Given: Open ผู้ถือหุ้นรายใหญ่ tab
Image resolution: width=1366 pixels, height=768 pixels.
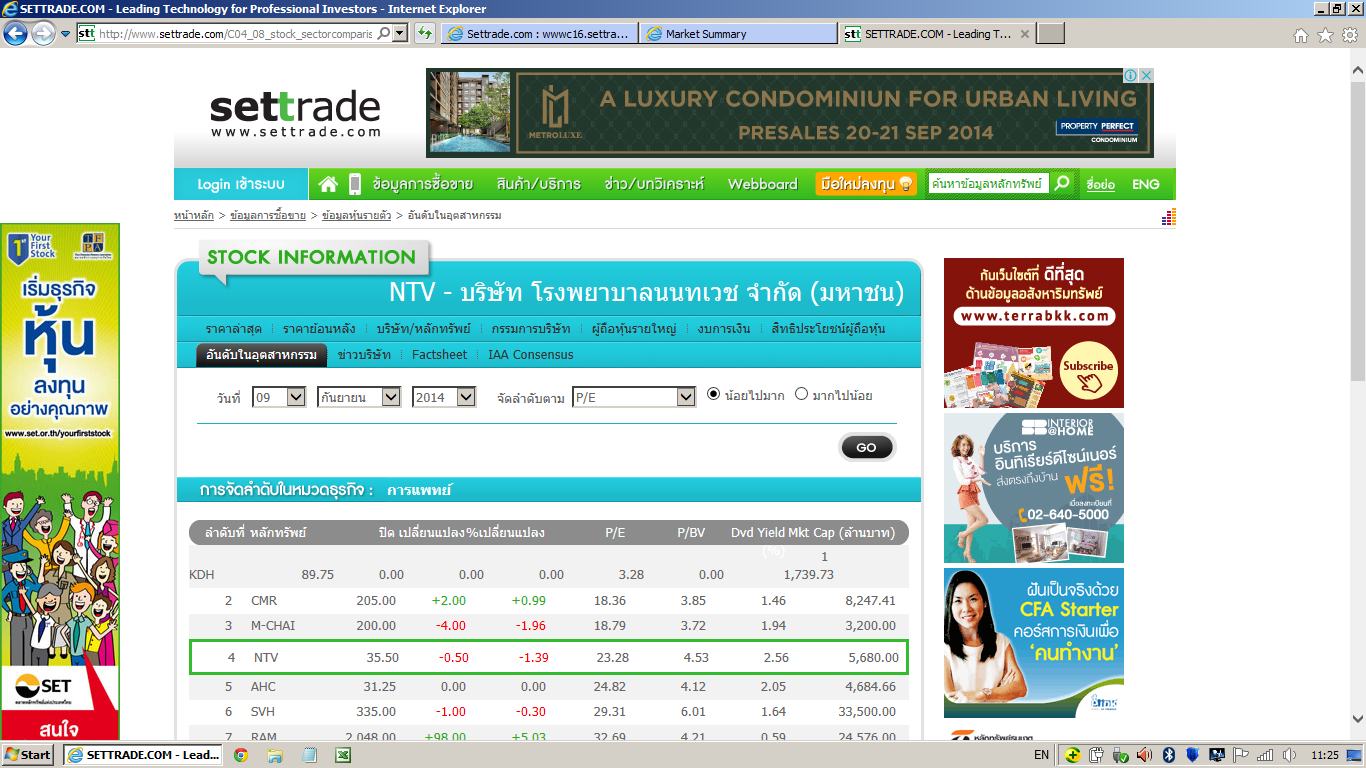Looking at the screenshot, I should 634,329.
